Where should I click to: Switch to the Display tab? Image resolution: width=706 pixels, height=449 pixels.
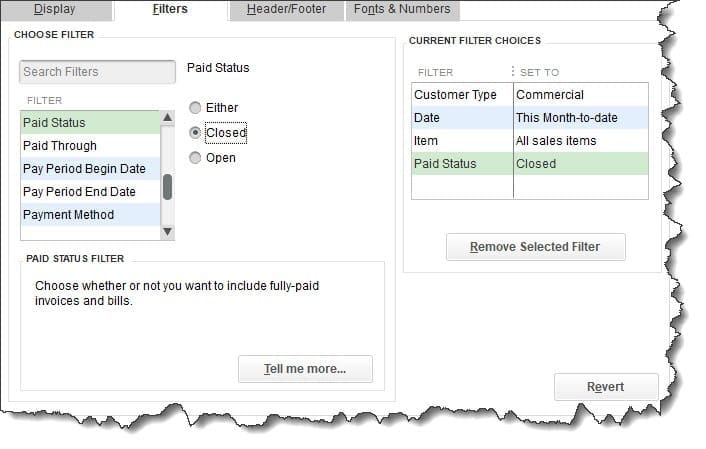point(54,10)
